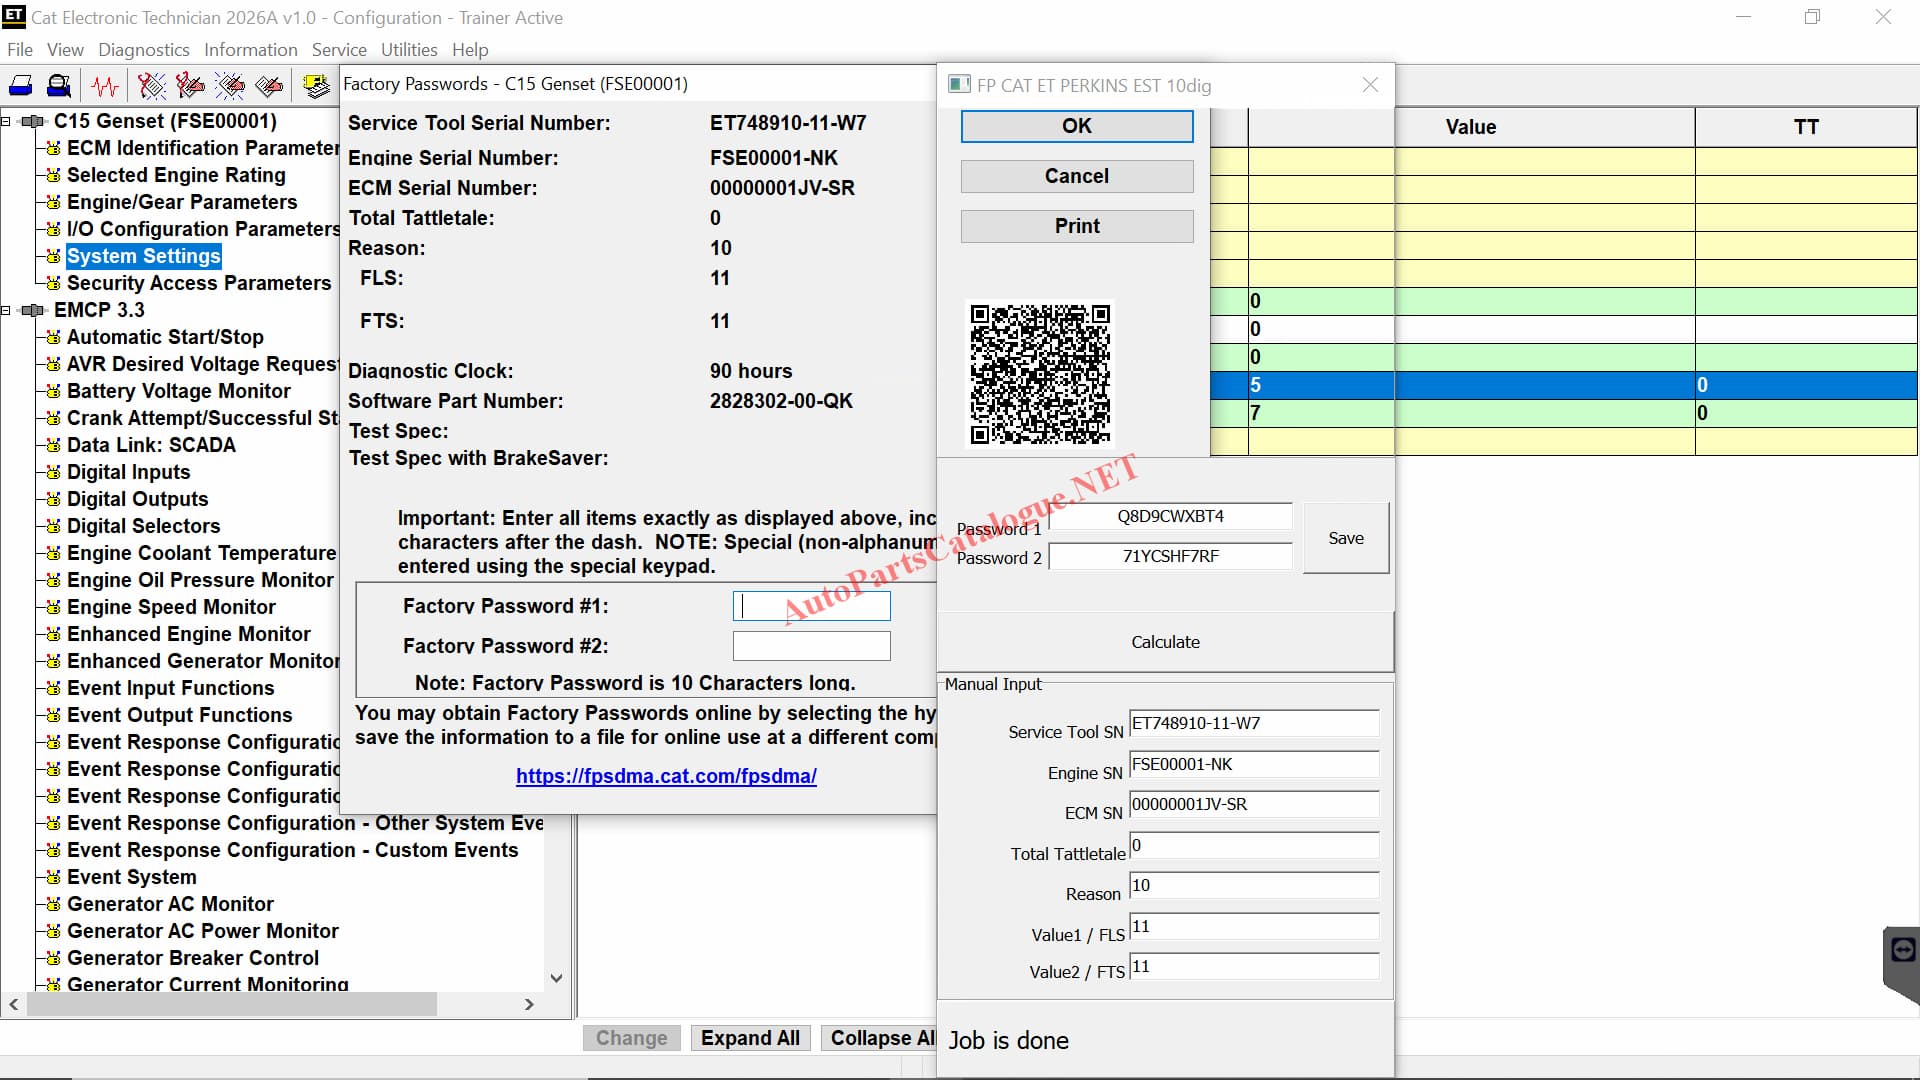Screen dimensions: 1920x1080
Task: Click the Save passwords button
Action: tap(1345, 538)
